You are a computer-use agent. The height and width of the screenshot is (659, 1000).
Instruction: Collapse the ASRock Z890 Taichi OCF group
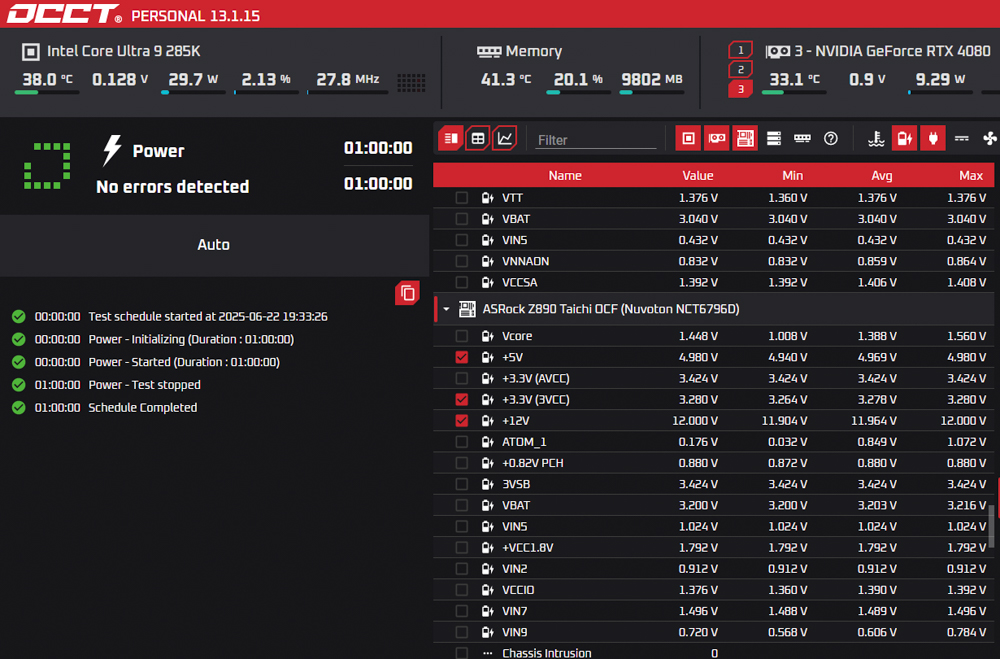coord(446,309)
